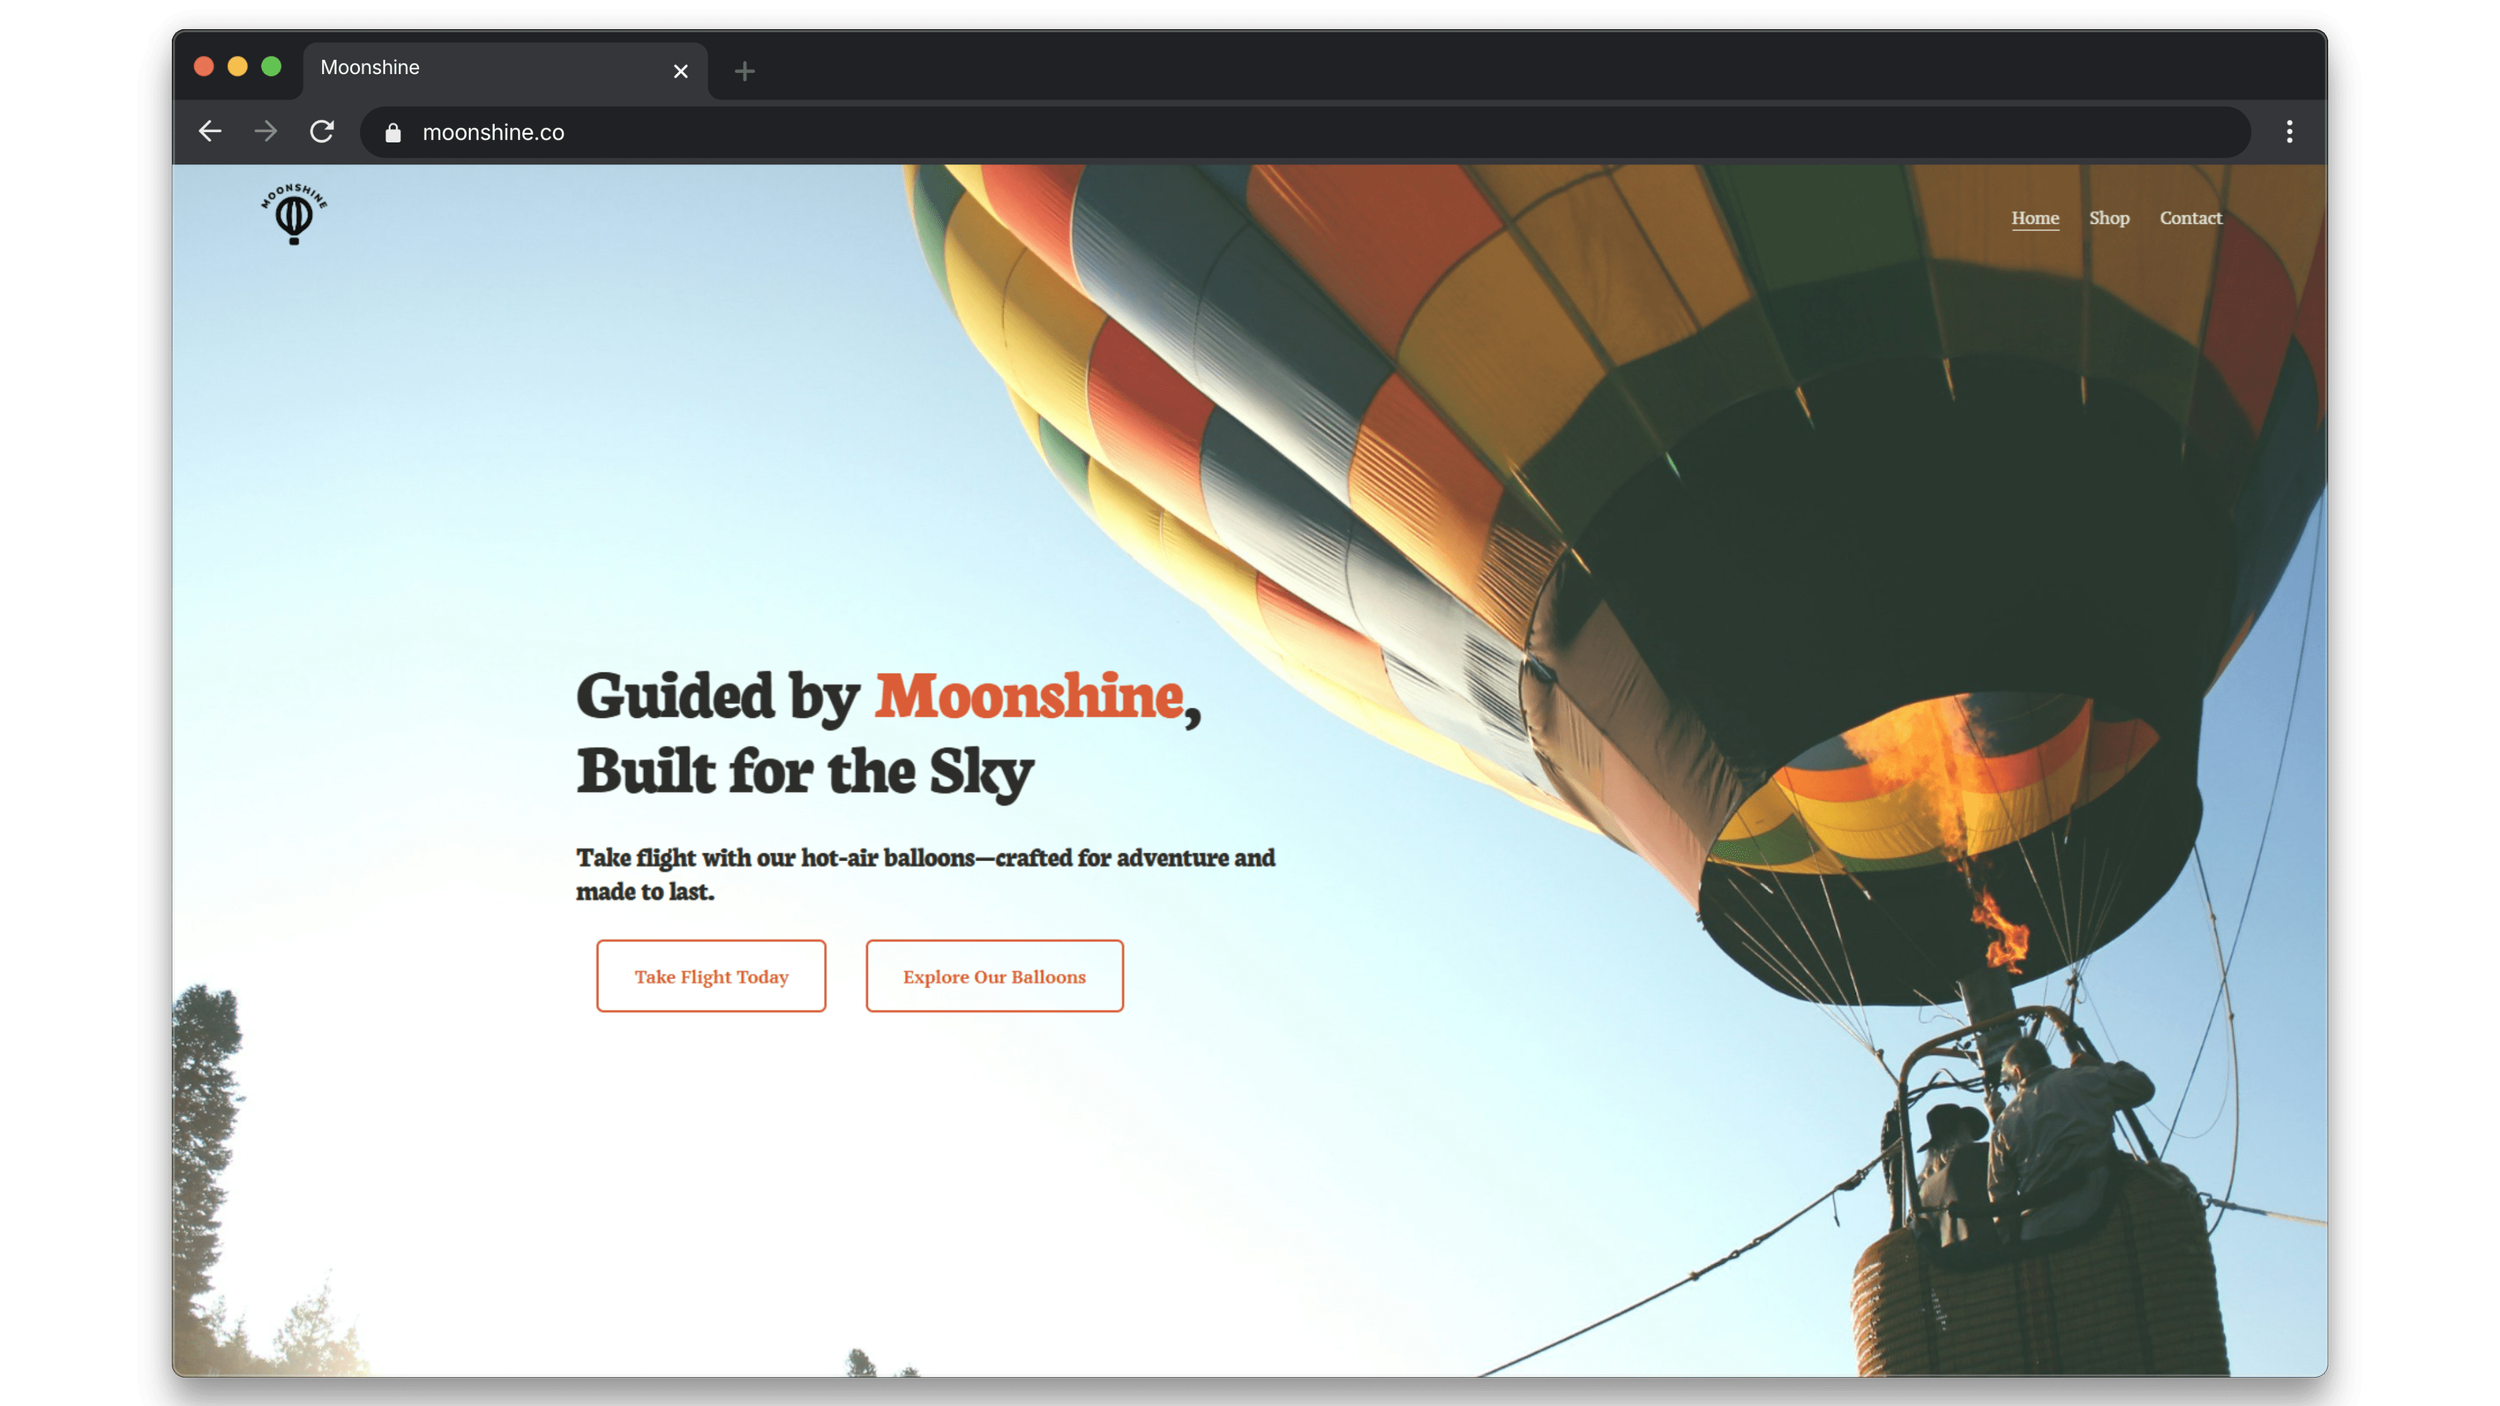Open the three-dot browser menu
Screen dimensions: 2500x1406
click(2289, 132)
